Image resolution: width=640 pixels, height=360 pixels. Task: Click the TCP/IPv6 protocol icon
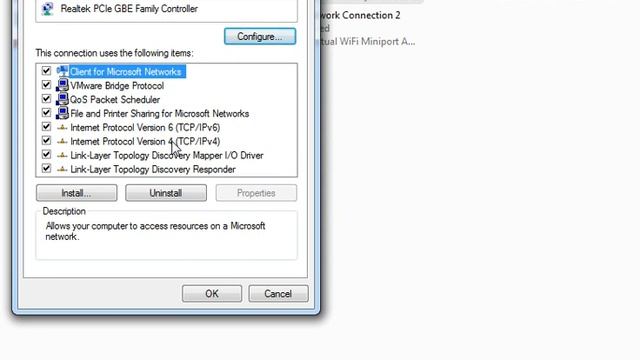coord(62,128)
